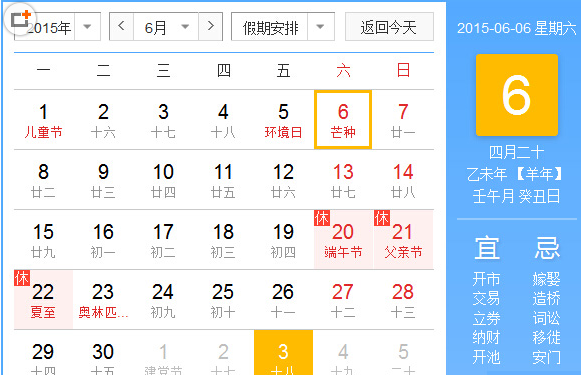This screenshot has width=582, height=375.
Task: Select June 18 初三
Action: (223, 240)
